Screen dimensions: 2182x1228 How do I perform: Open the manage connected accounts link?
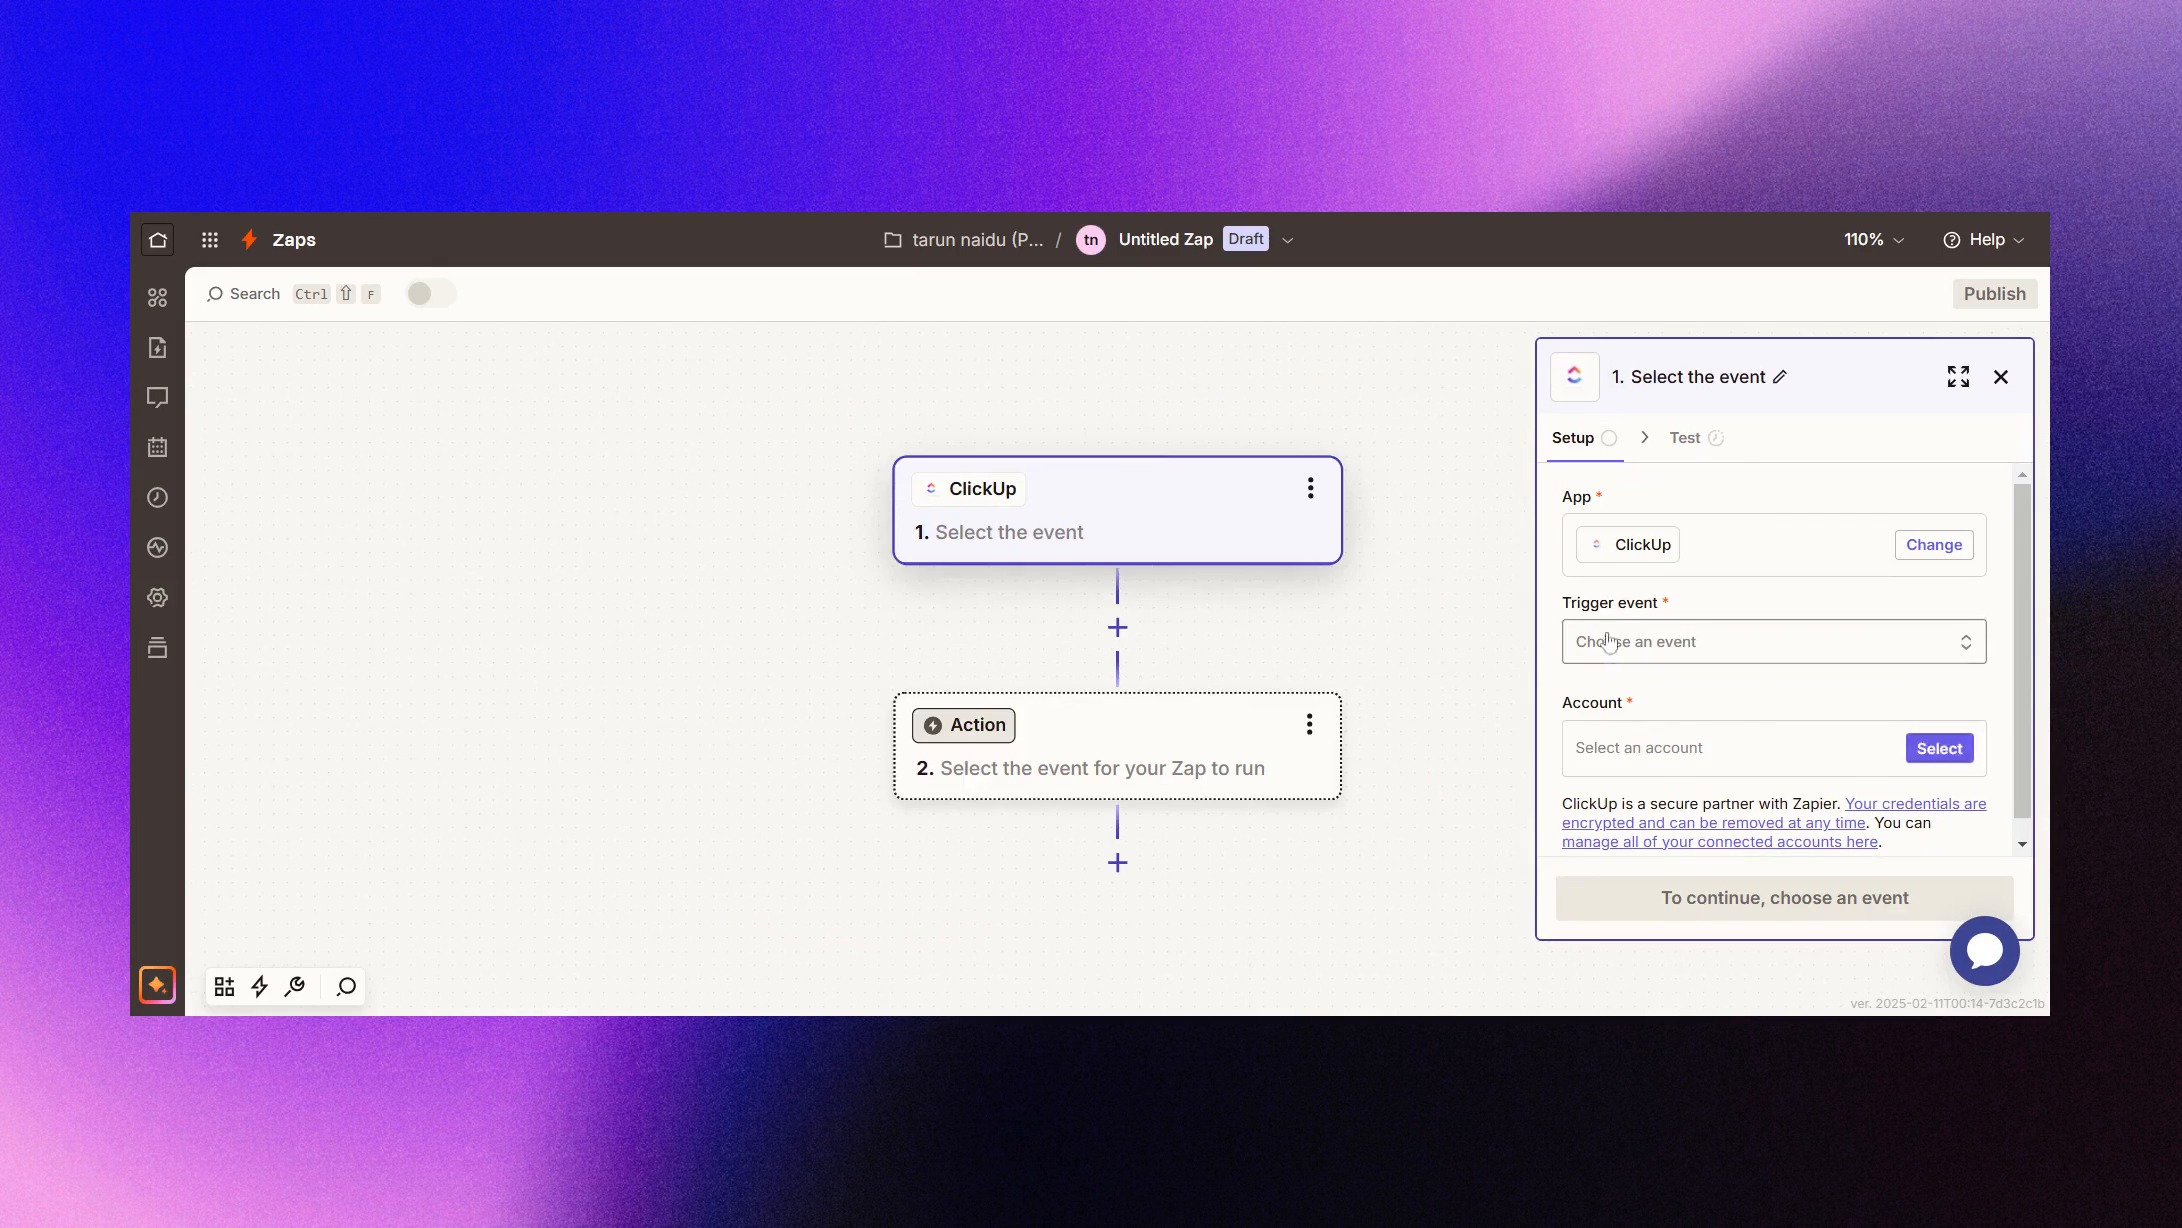(x=1720, y=841)
